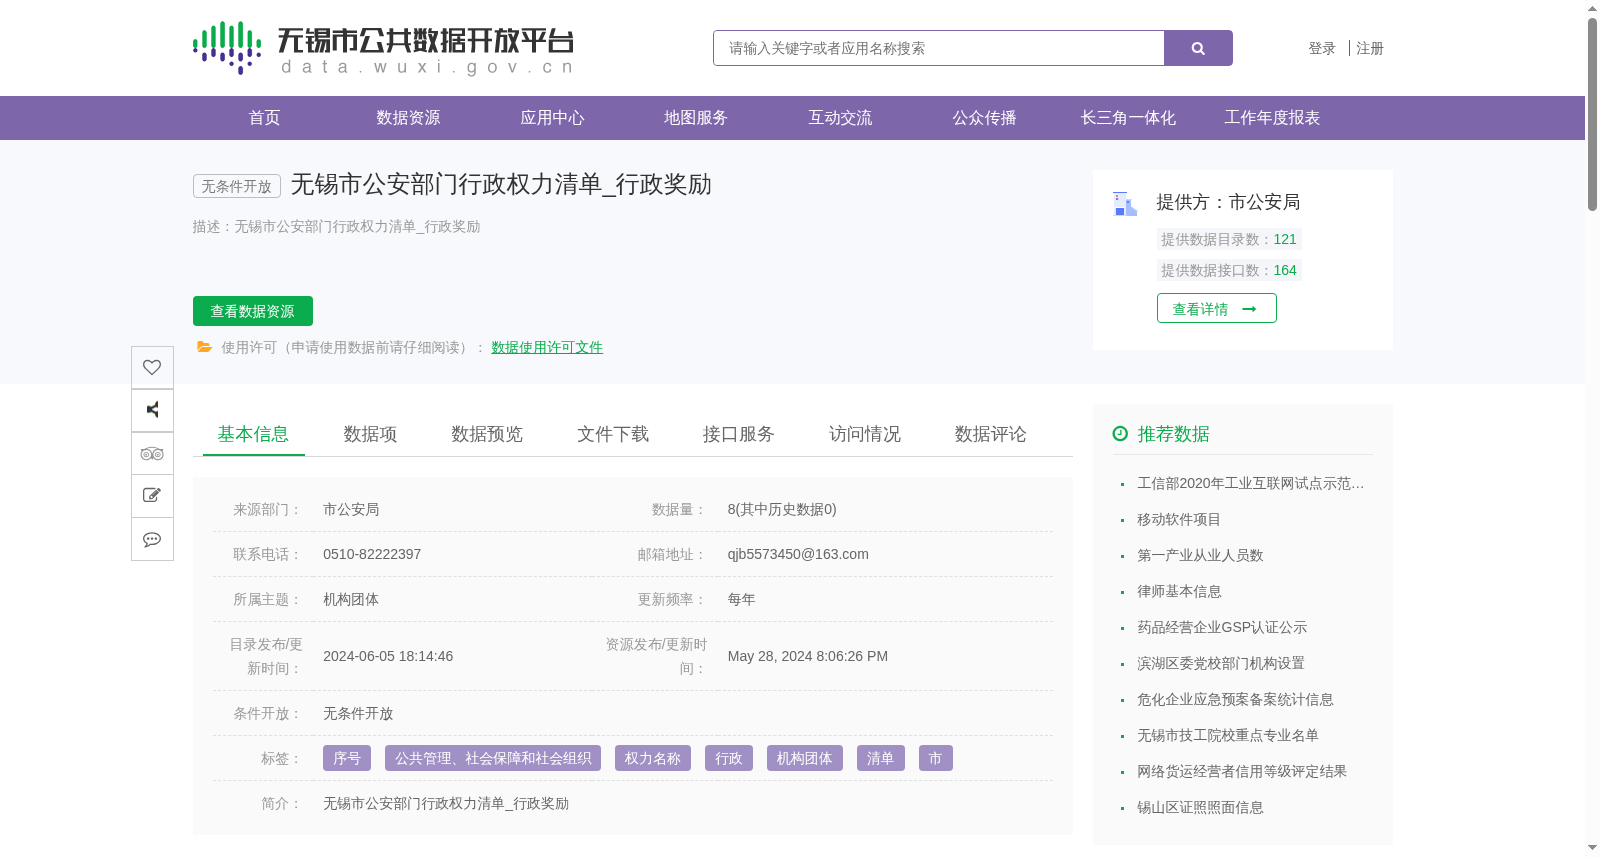The height and width of the screenshot is (857, 1600).
Task: Click the Wuxi data platform logo
Action: pos(383,48)
